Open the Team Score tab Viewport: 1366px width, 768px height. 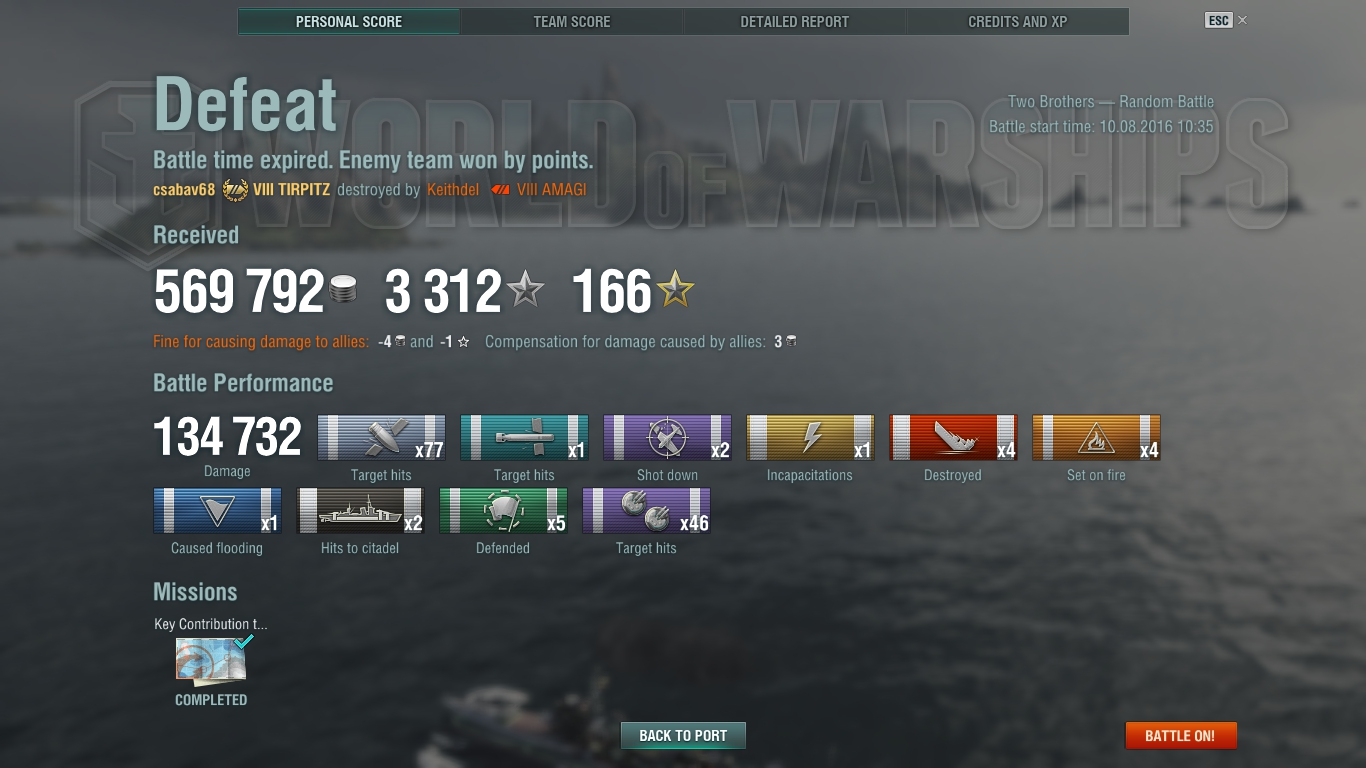tap(572, 21)
